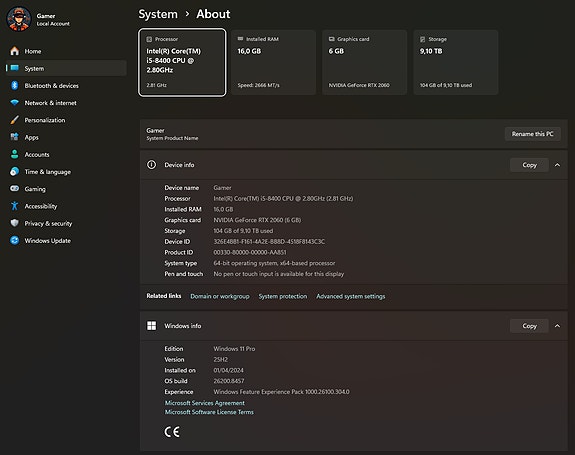Open the Accessibility icon

pos(15,206)
